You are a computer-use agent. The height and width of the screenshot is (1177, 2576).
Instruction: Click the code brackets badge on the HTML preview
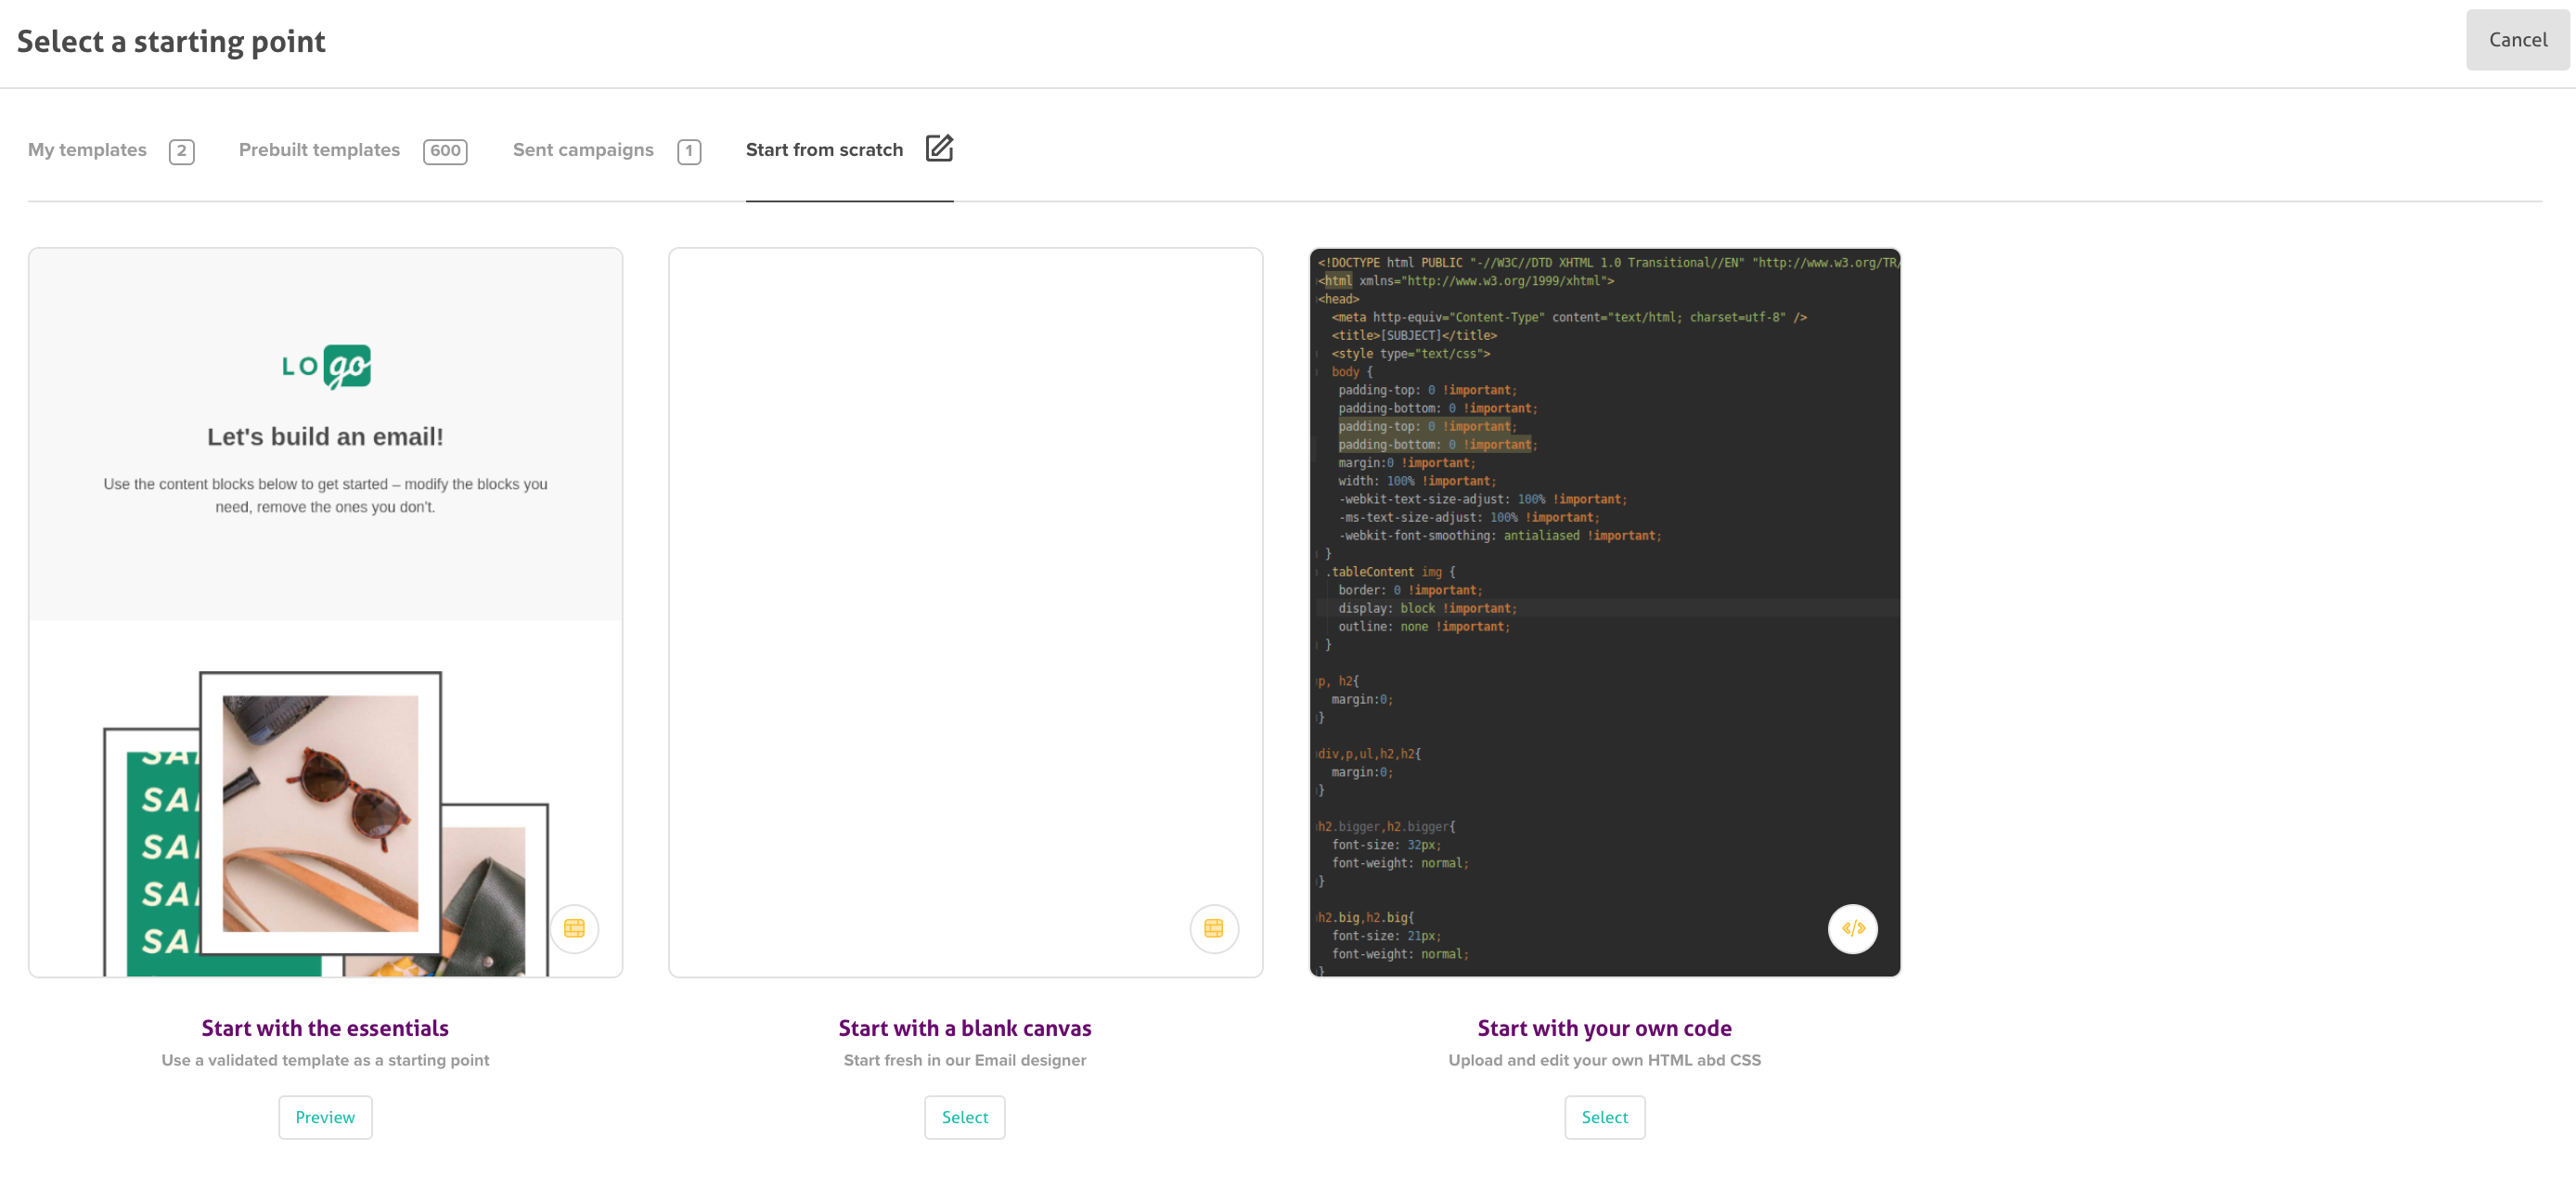1852,928
